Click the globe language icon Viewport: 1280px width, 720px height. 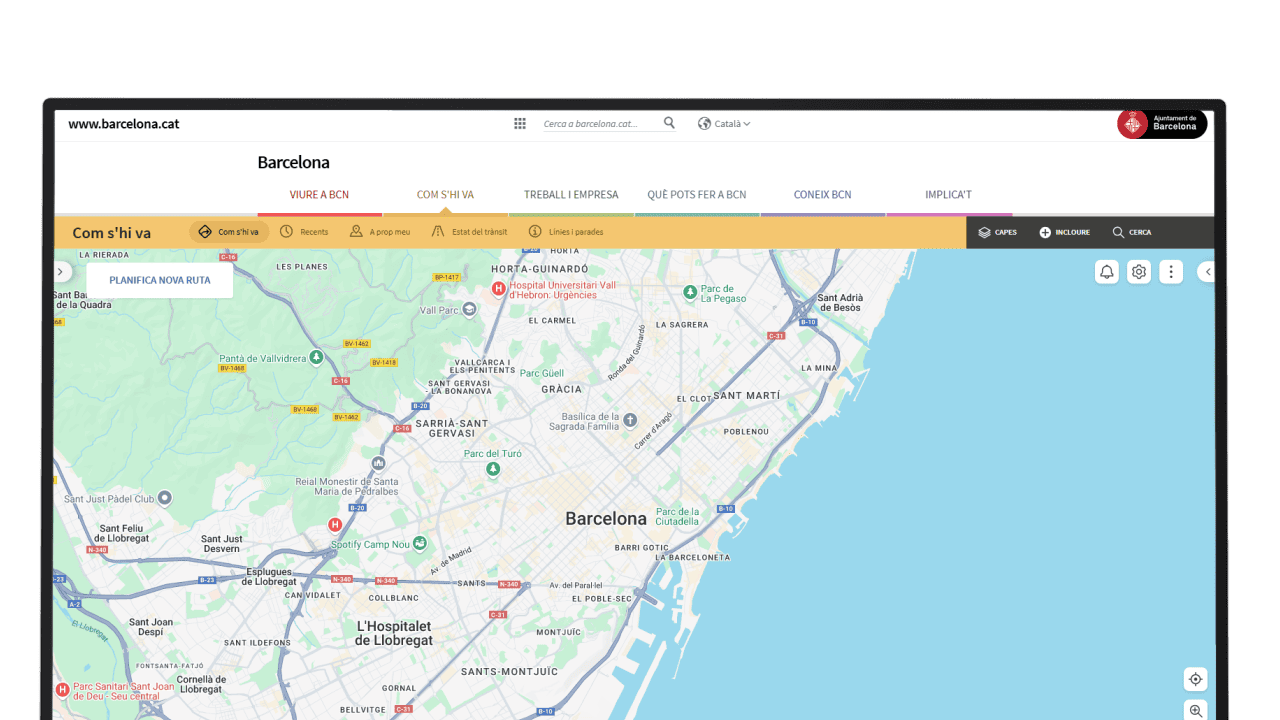(x=705, y=124)
